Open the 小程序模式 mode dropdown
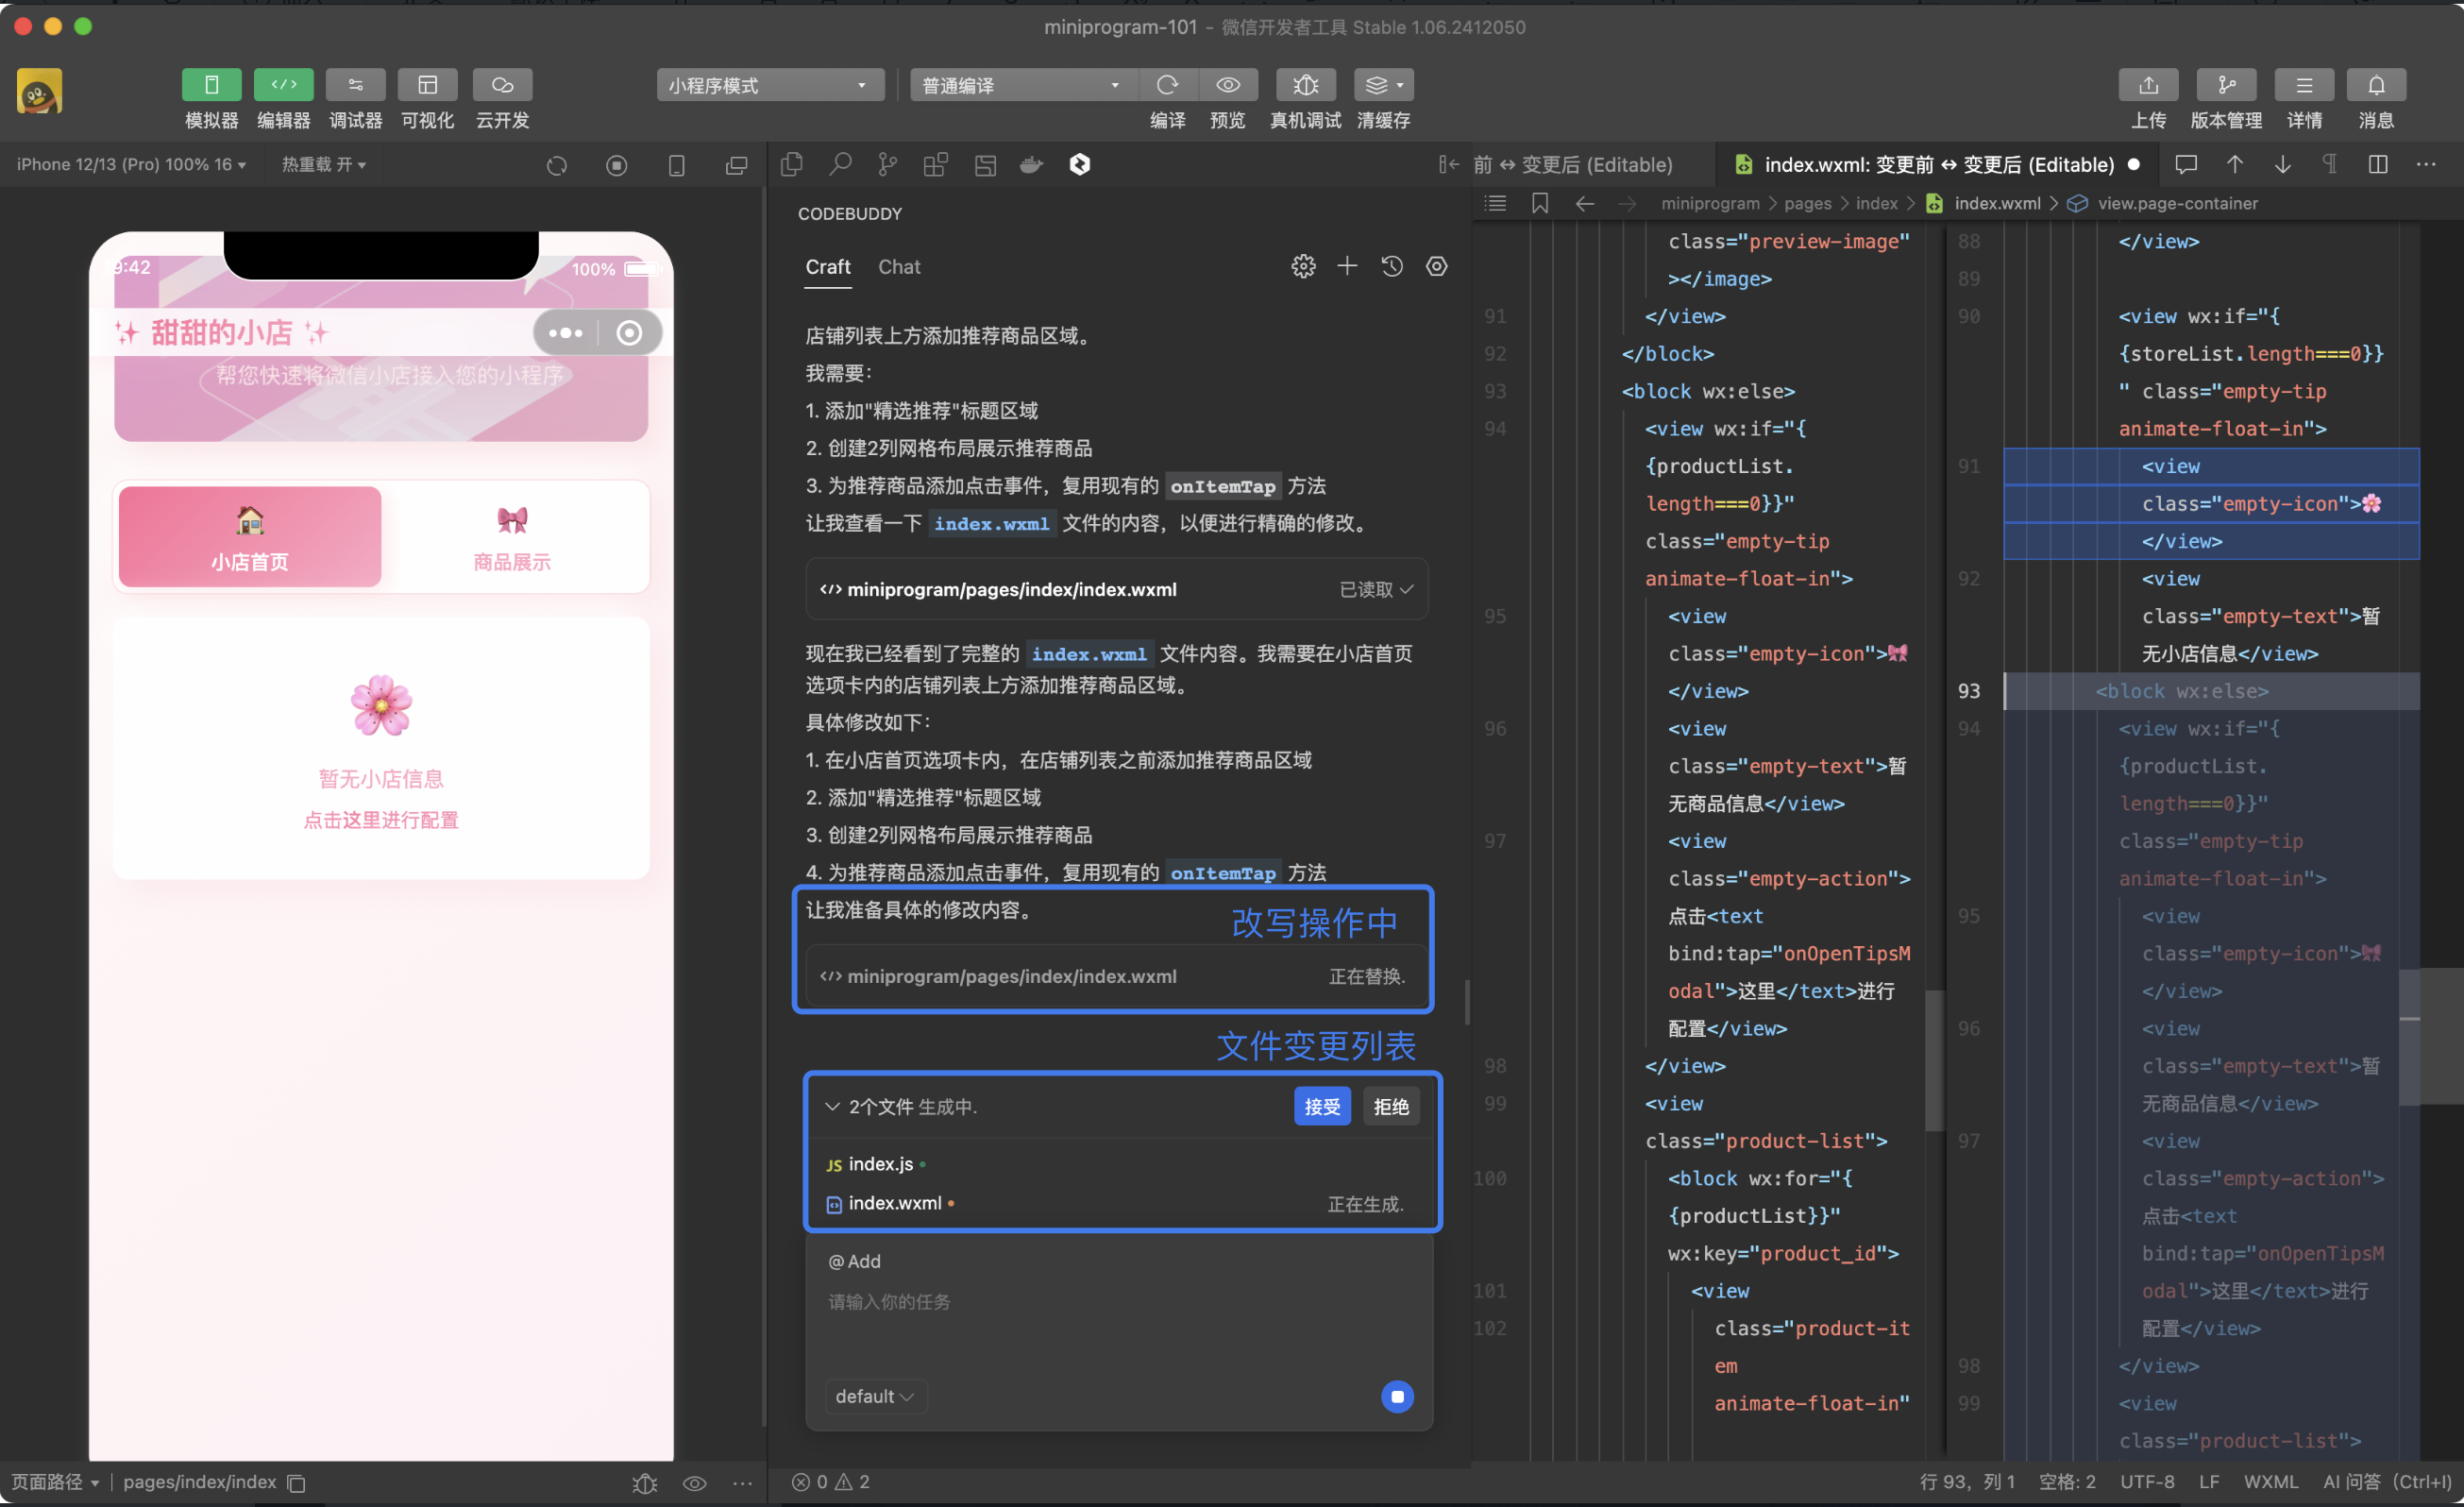The image size is (2464, 1507). (x=770, y=85)
